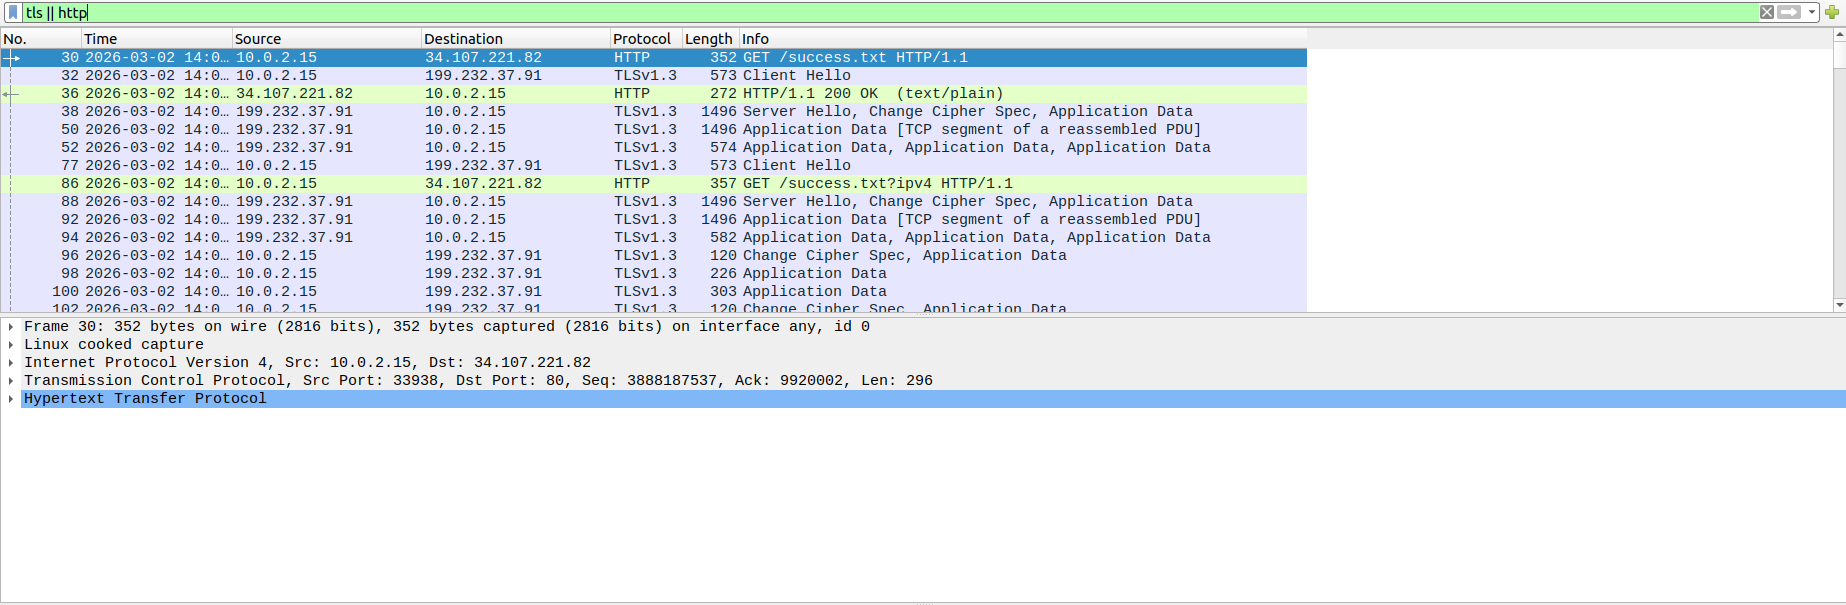Click the Info column header

click(x=1022, y=39)
